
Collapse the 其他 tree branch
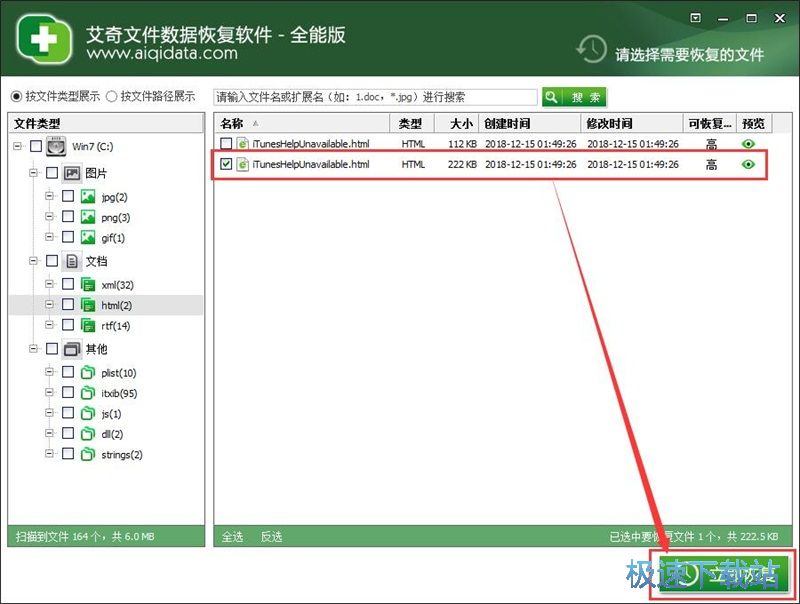[34, 349]
